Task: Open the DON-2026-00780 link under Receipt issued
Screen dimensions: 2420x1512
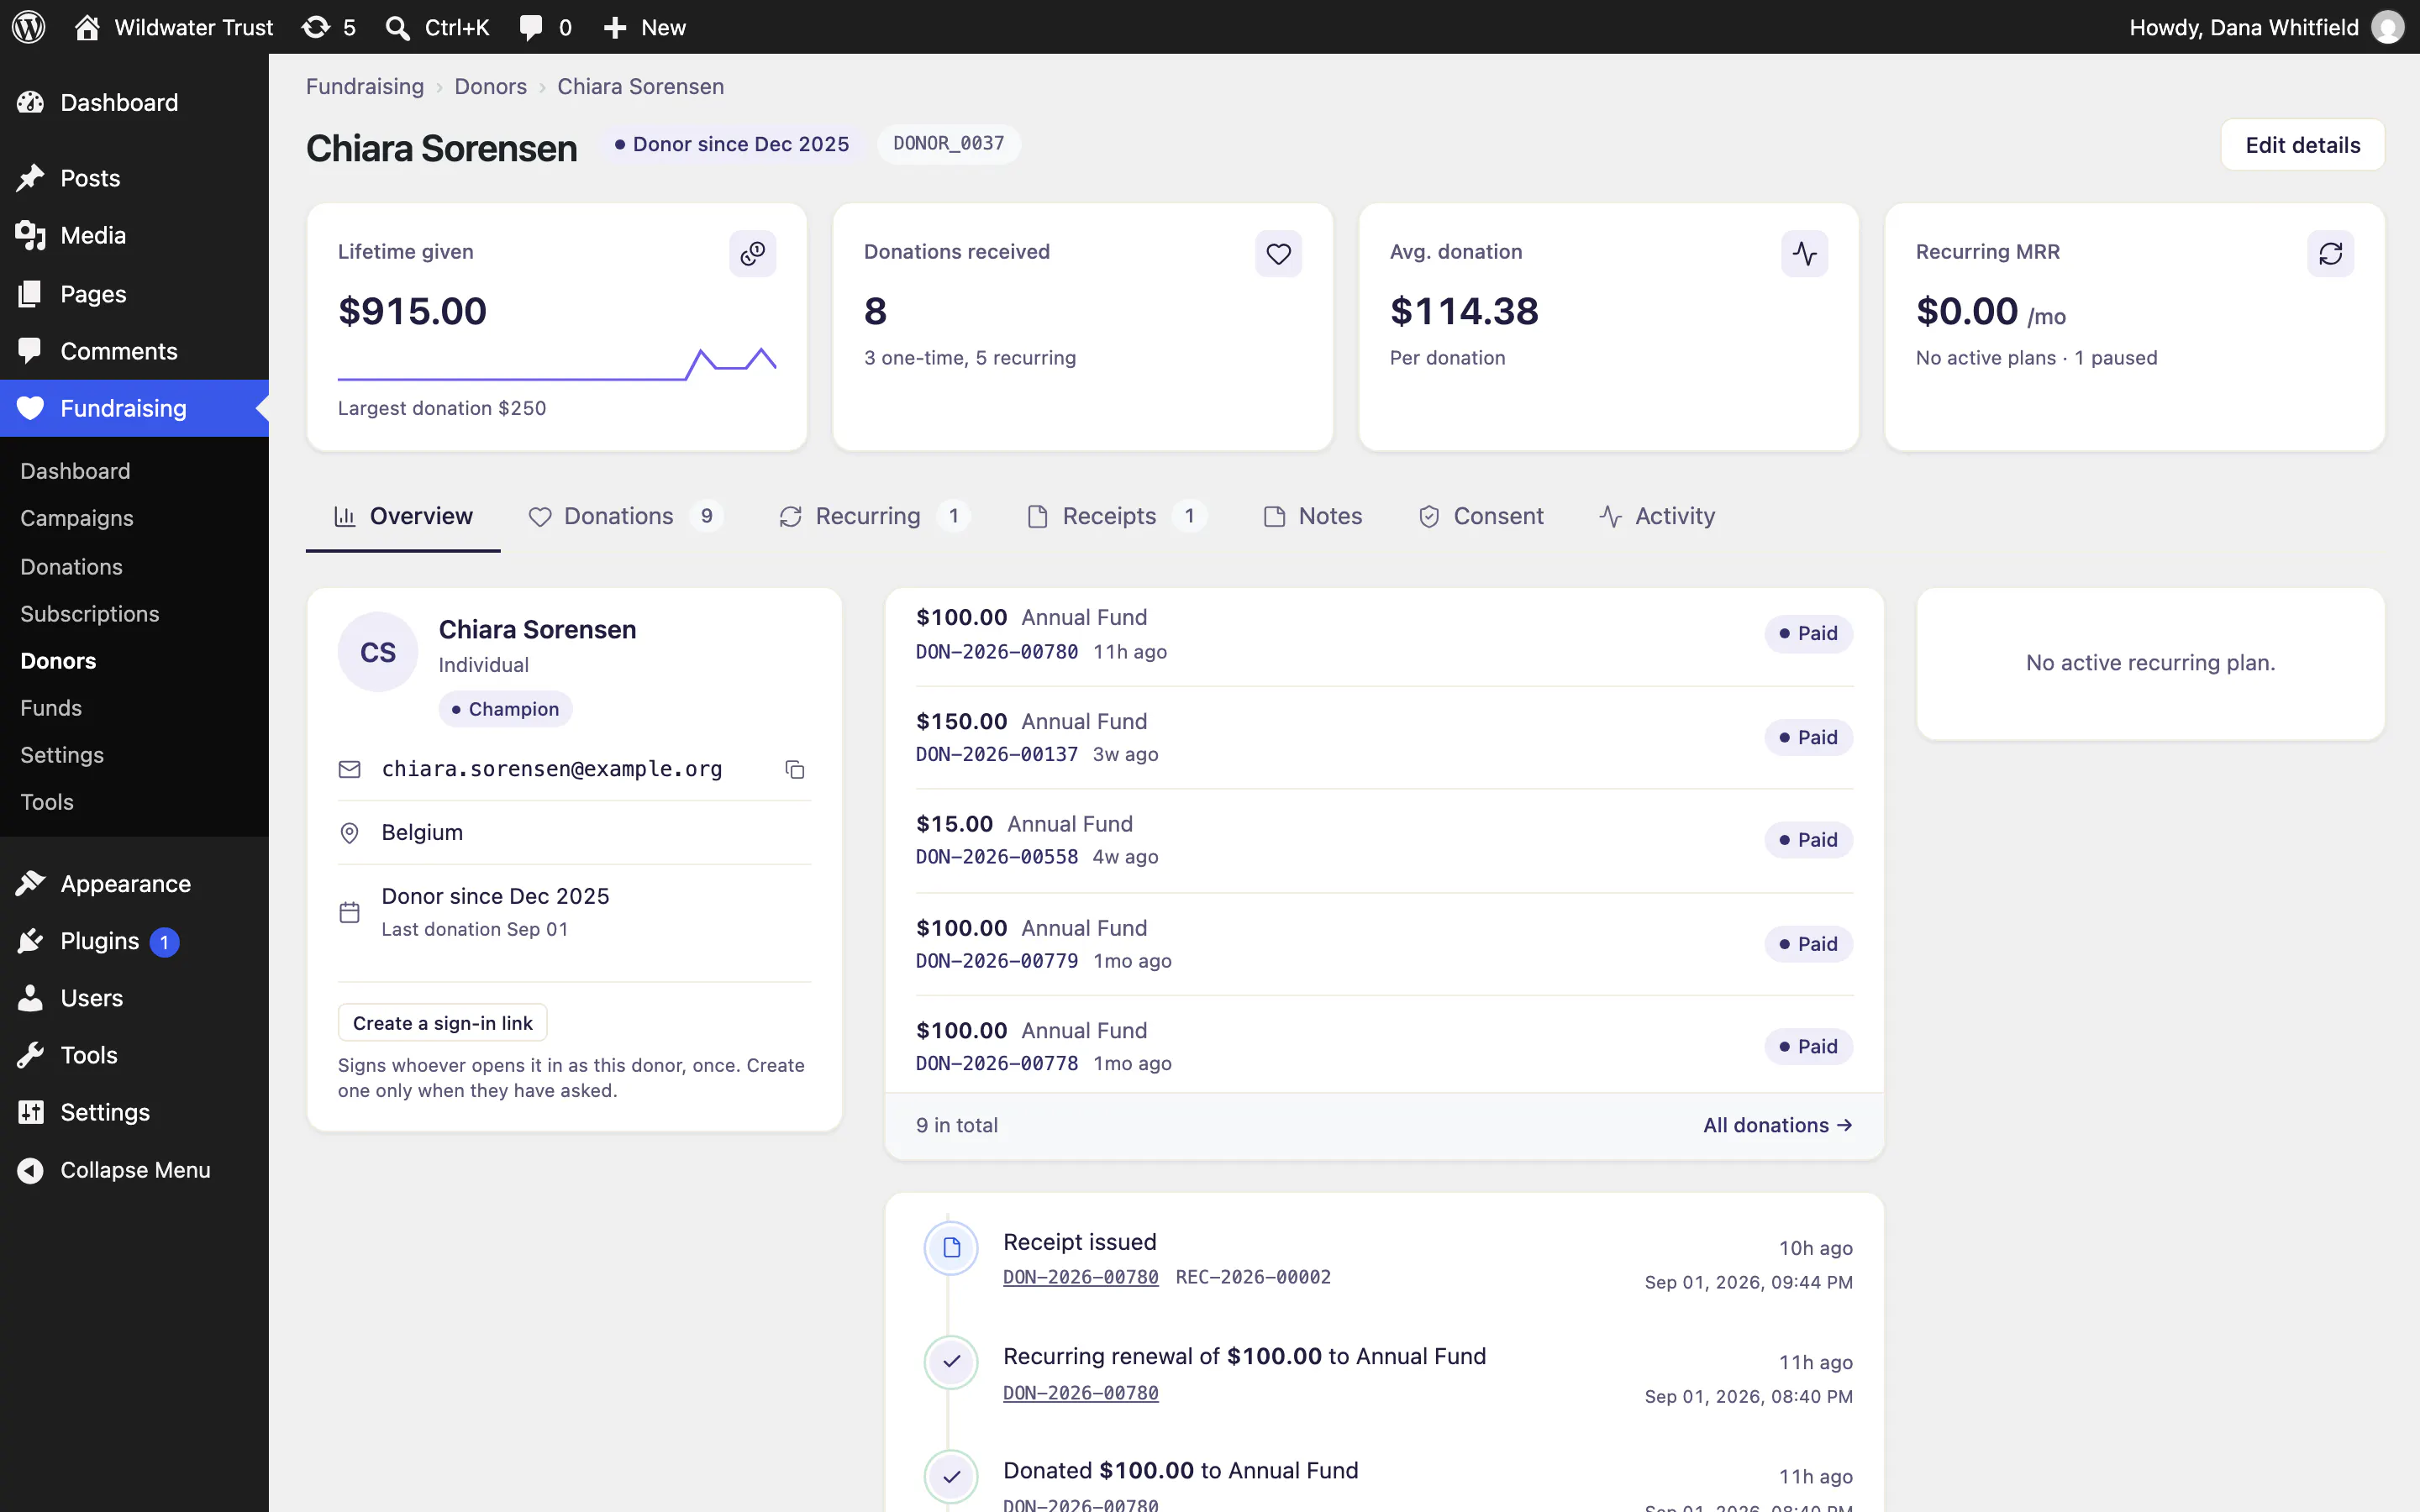Action: point(1080,1277)
